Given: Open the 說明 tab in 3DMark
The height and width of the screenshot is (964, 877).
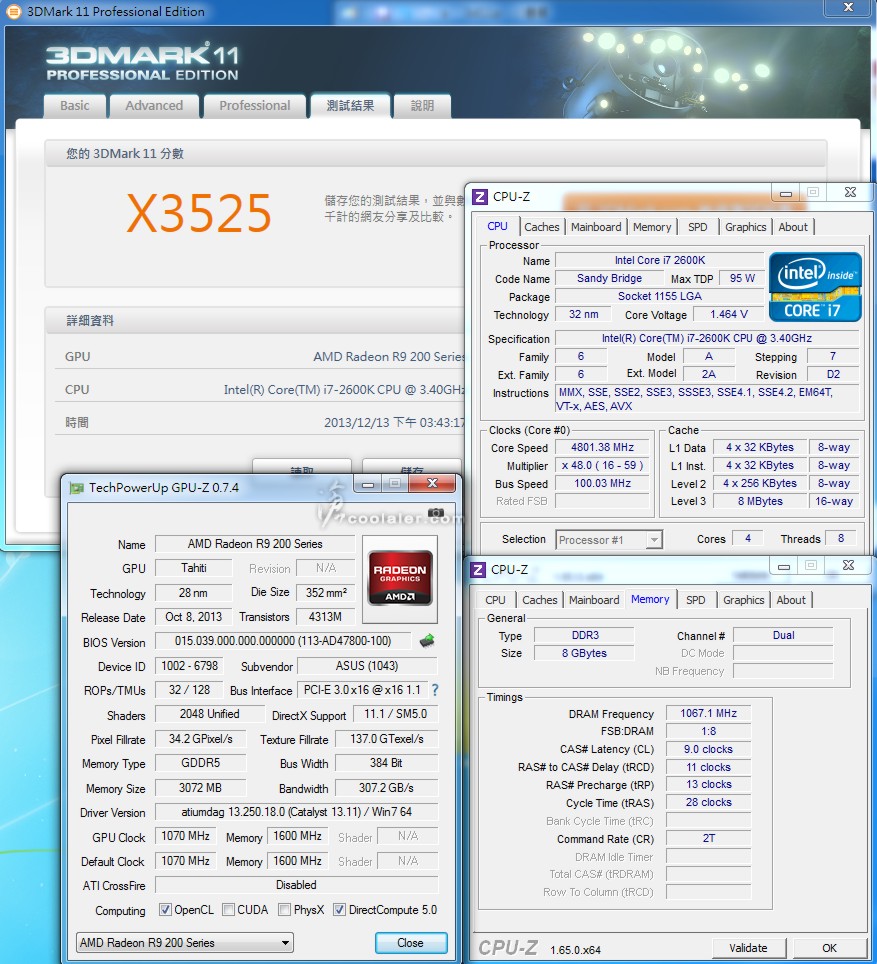Looking at the screenshot, I should coord(423,106).
